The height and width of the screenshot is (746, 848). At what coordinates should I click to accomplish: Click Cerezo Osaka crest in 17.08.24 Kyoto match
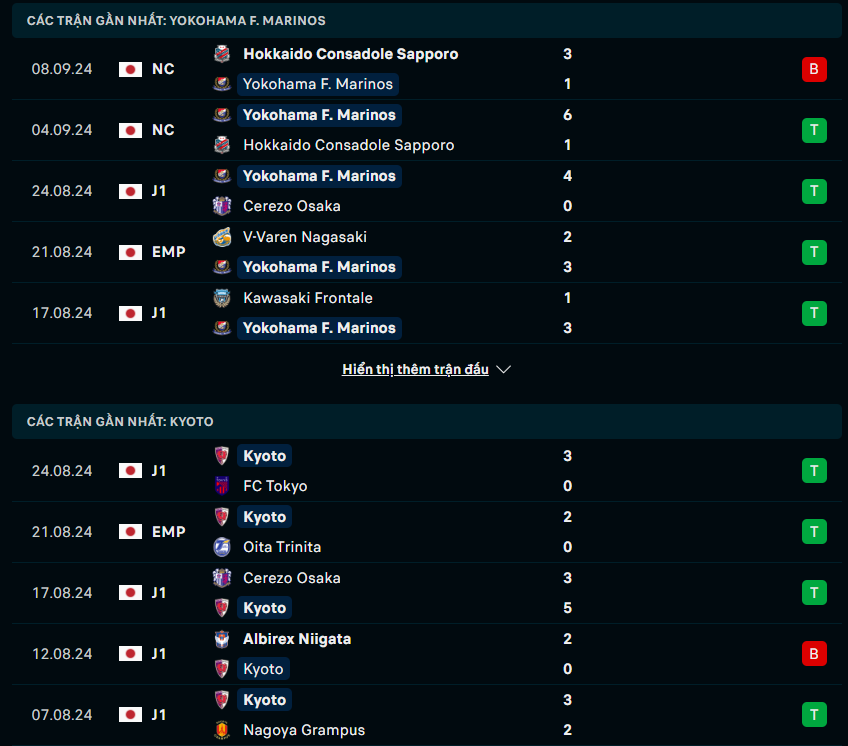click(222, 578)
